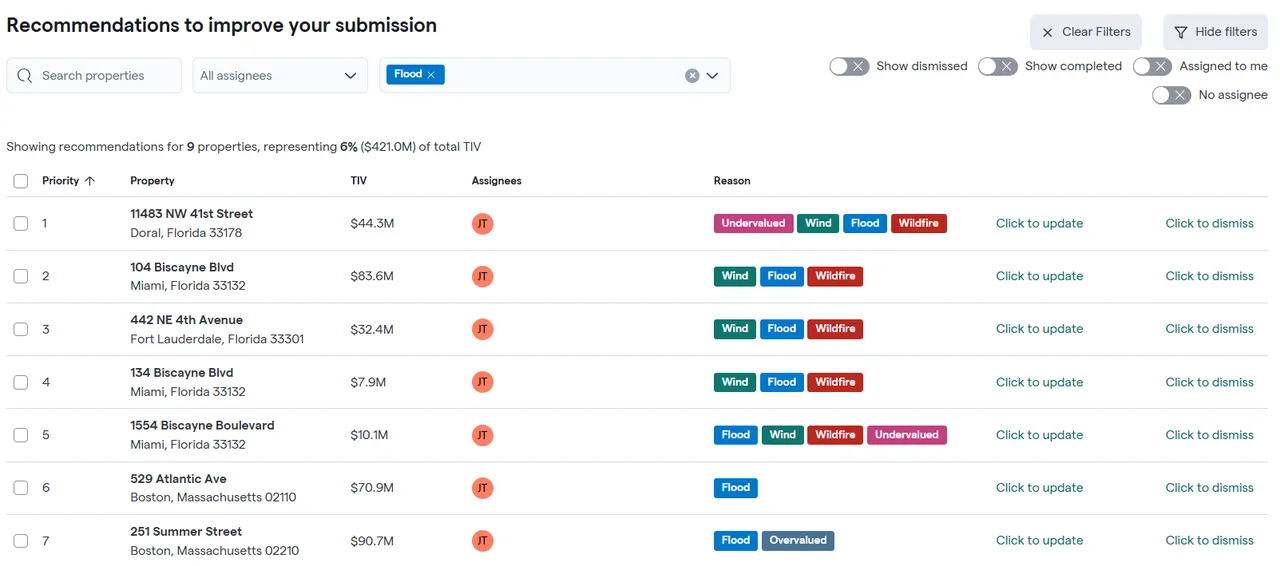Image resolution: width=1280 pixels, height=566 pixels.
Task: Click the Priority sort arrow
Action: [90, 181]
